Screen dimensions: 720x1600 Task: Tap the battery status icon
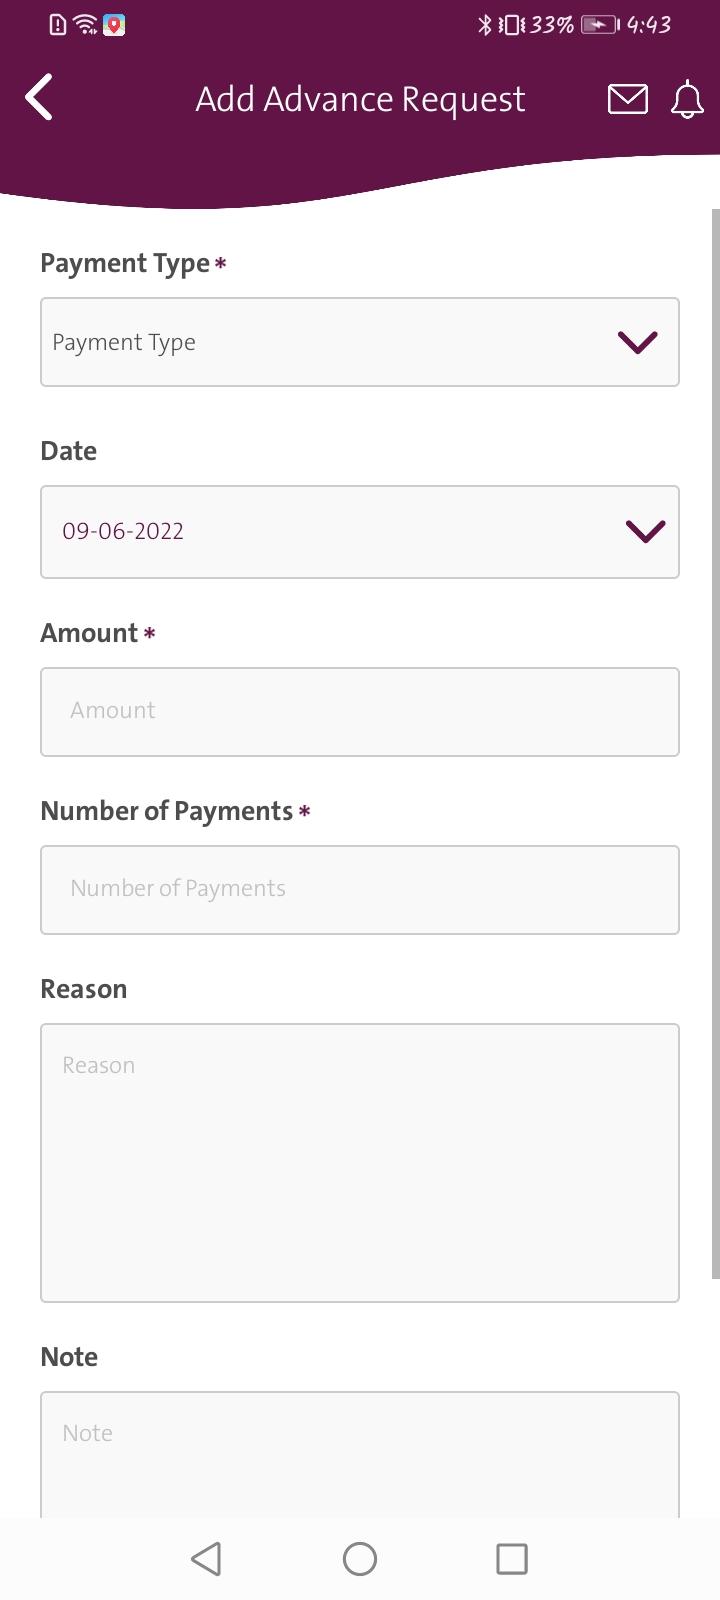click(600, 25)
